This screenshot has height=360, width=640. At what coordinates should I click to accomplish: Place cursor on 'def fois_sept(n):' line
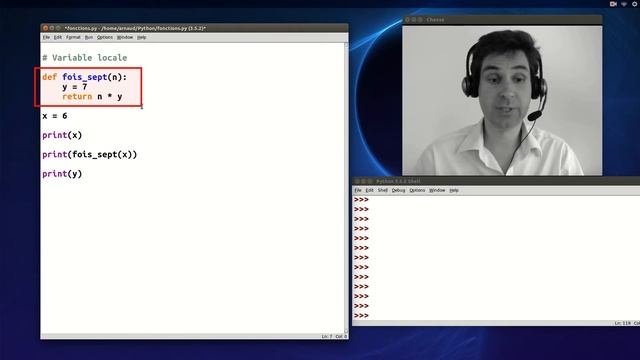click(84, 77)
